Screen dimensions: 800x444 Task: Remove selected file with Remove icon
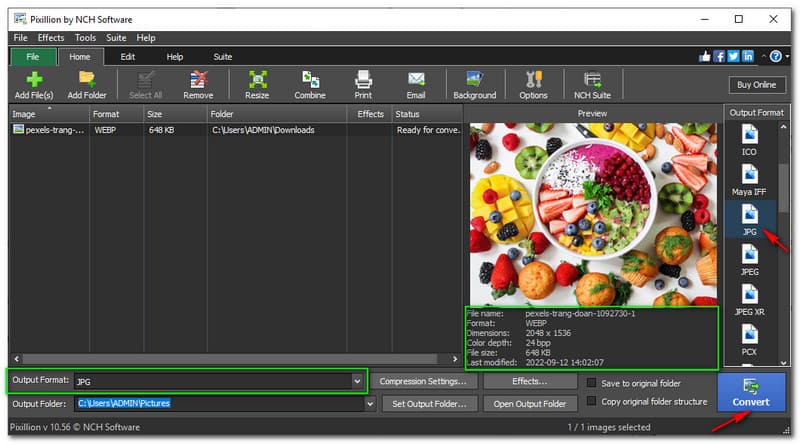click(x=198, y=80)
